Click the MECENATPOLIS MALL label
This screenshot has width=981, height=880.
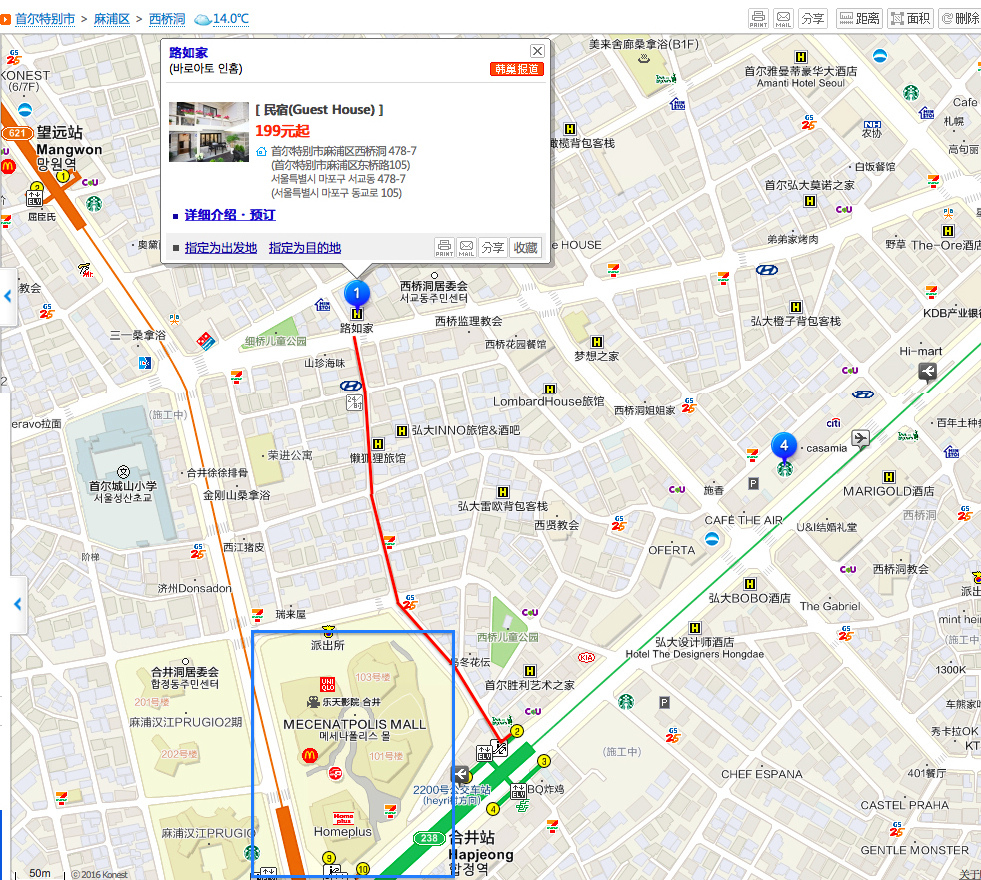[x=354, y=724]
